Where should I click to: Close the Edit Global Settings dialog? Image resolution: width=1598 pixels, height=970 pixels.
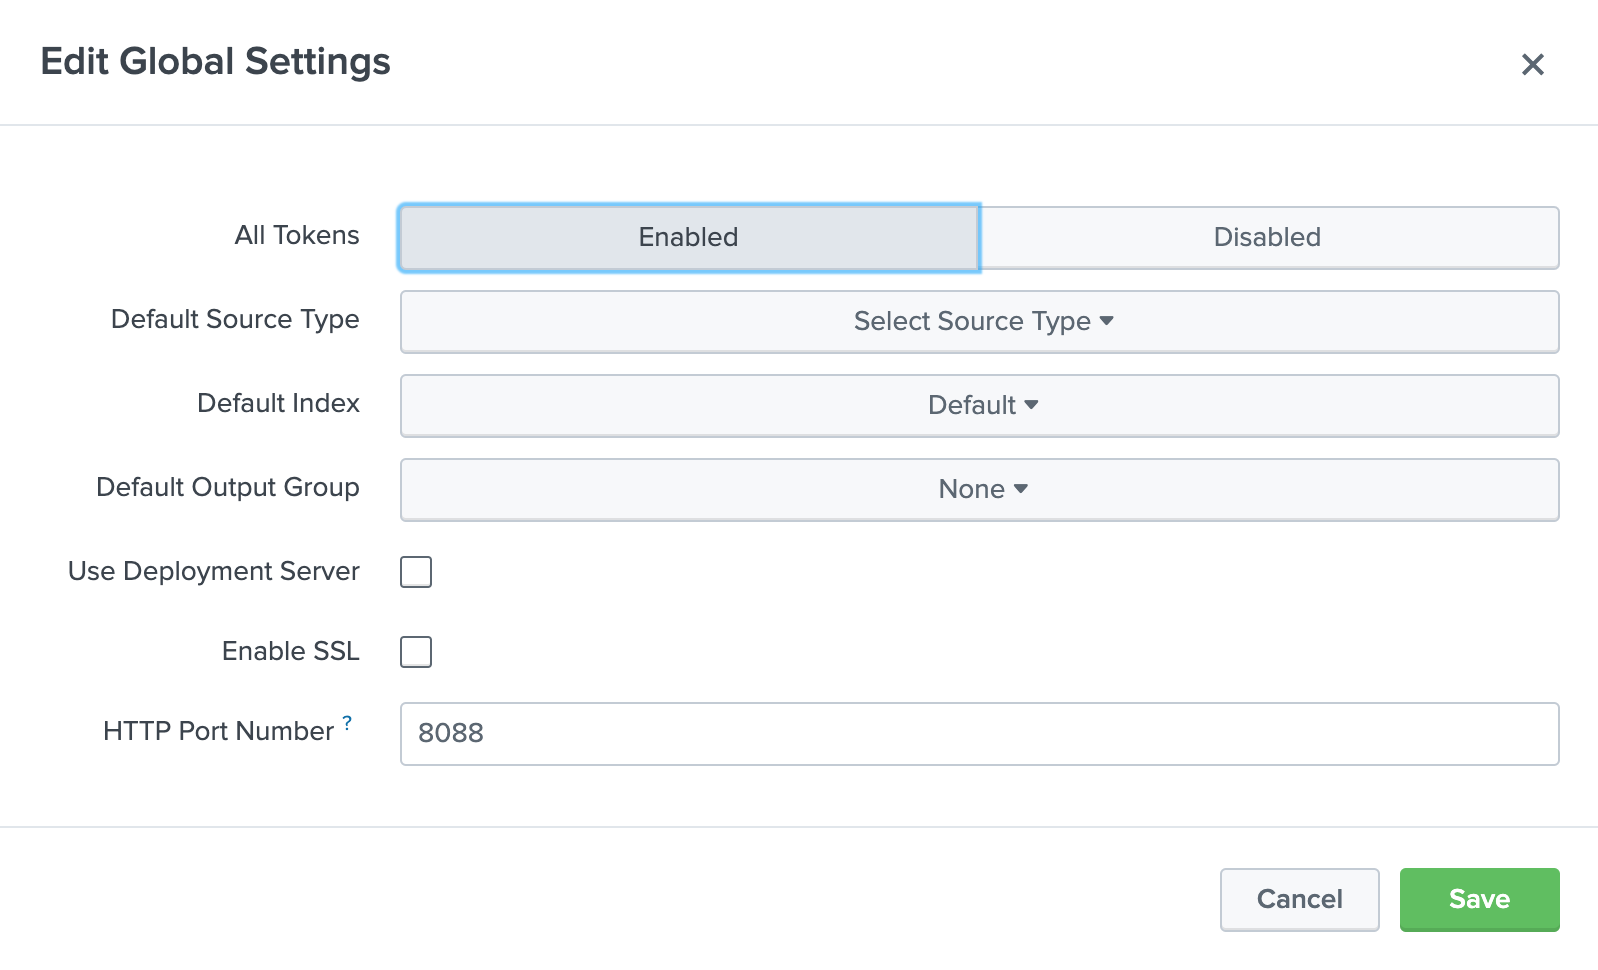coord(1532,64)
